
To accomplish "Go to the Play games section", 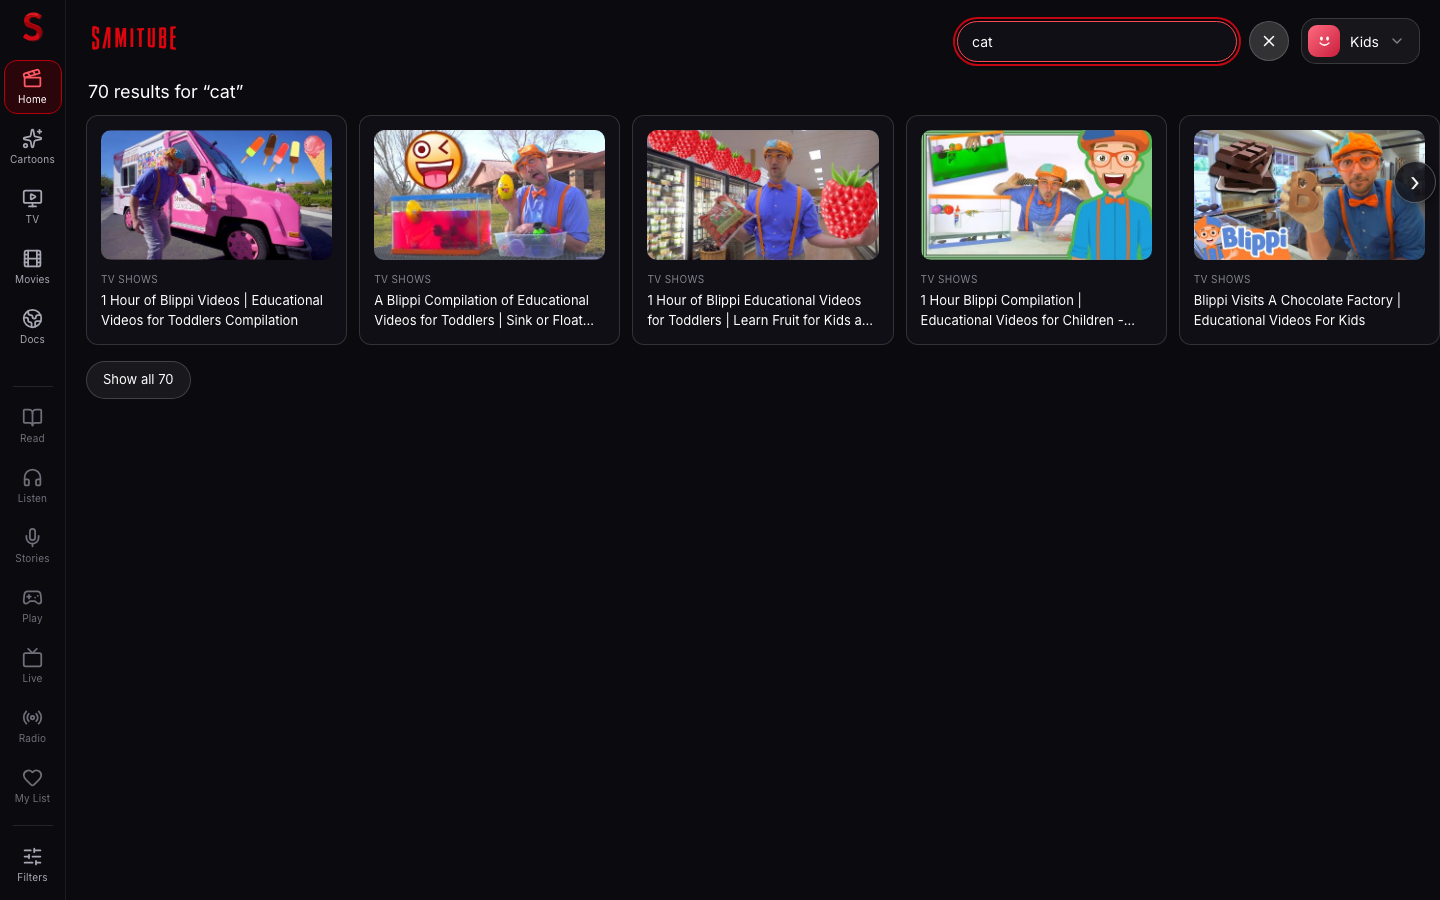I will (32, 606).
